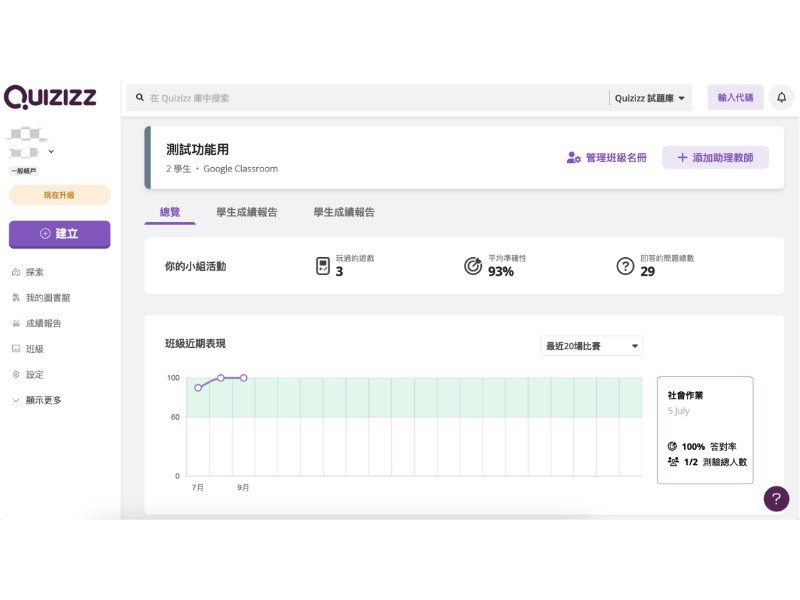Go to 班級 in the sidebar
The width and height of the screenshot is (800, 600).
(34, 349)
